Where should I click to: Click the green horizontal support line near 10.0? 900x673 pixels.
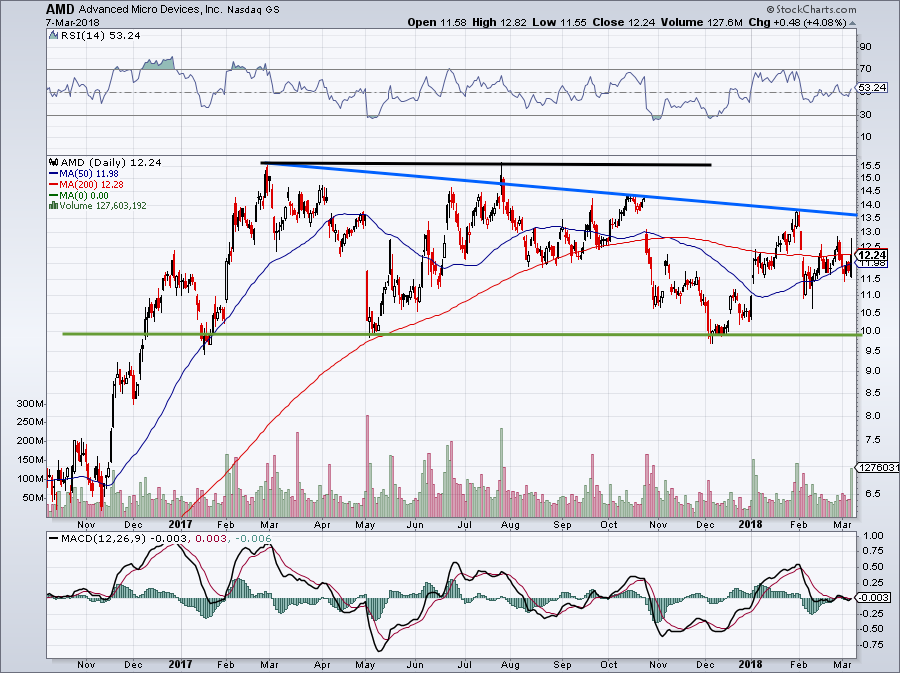[461, 334]
